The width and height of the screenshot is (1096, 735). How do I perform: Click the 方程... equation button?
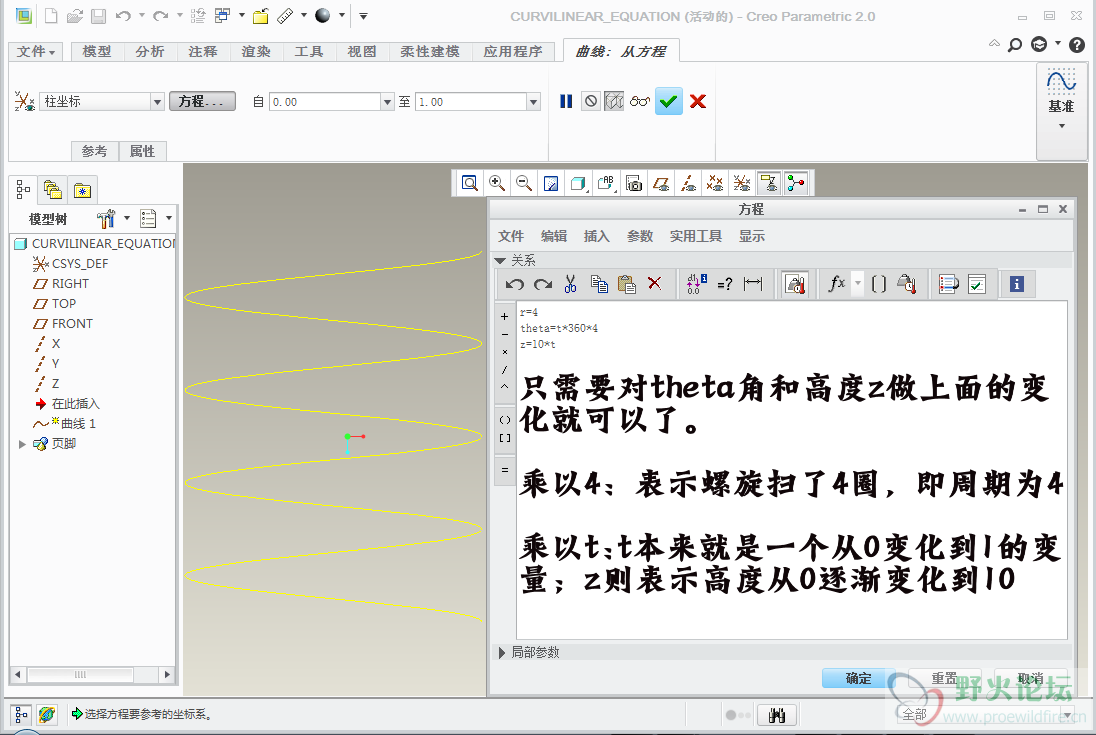click(x=202, y=101)
